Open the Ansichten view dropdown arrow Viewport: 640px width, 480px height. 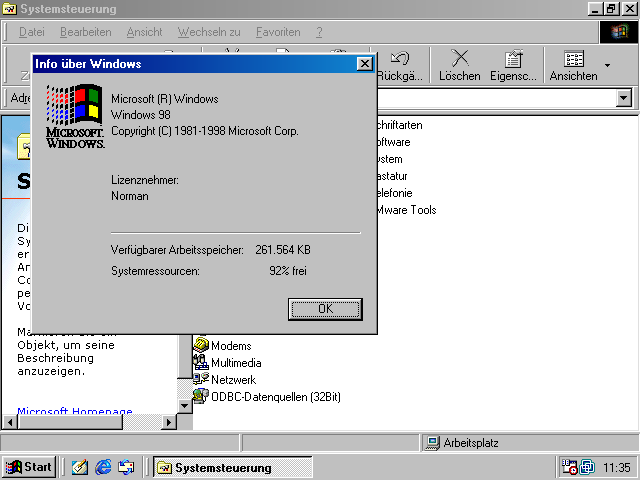coord(608,66)
